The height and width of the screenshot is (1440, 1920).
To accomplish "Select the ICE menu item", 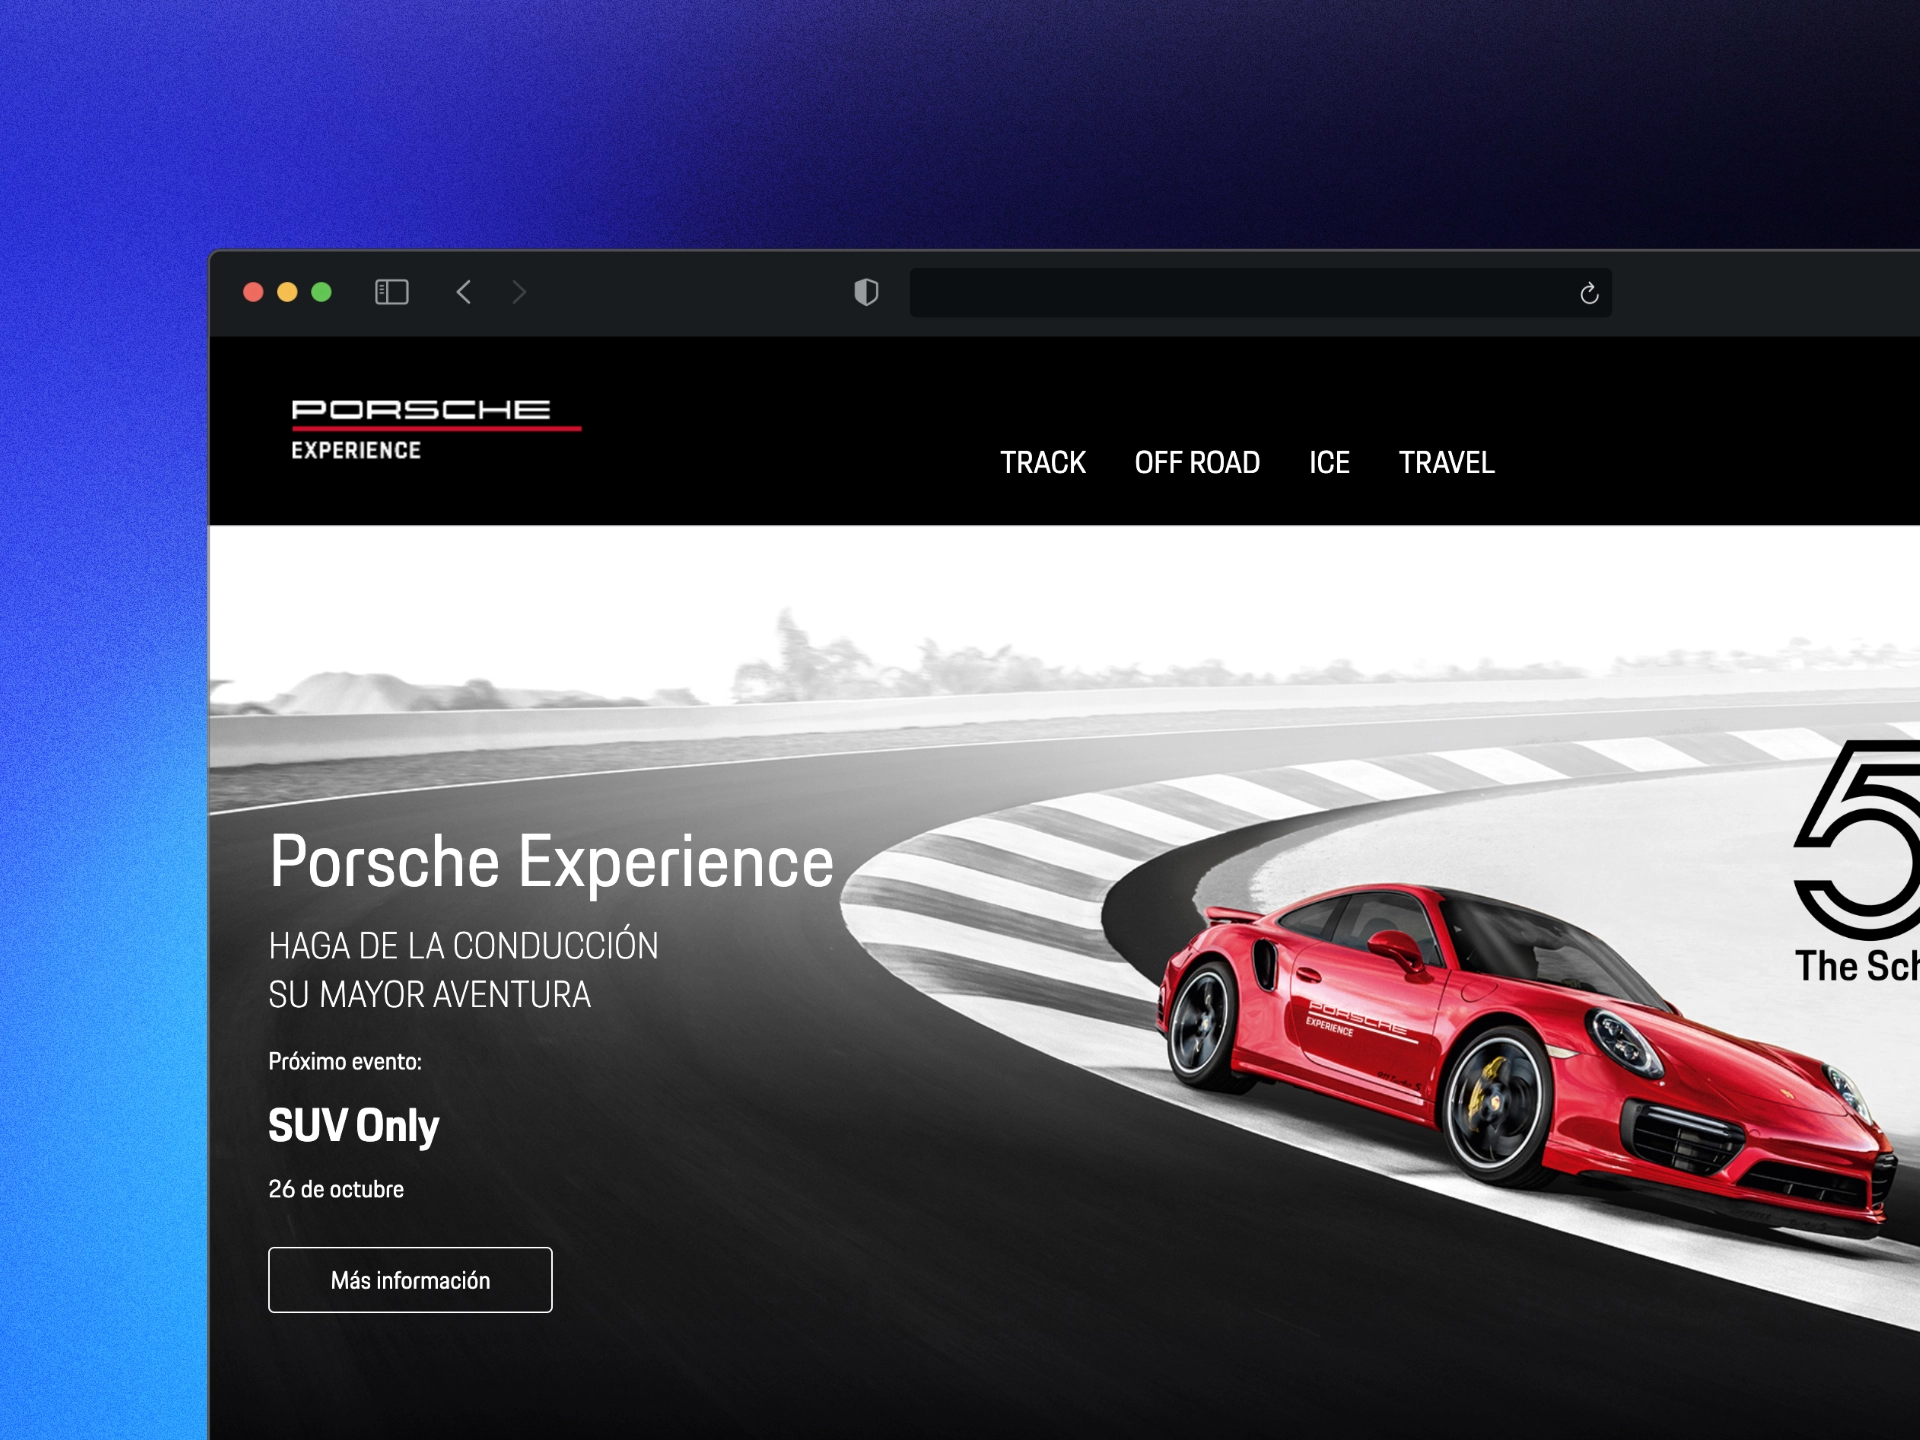I will 1329,463.
